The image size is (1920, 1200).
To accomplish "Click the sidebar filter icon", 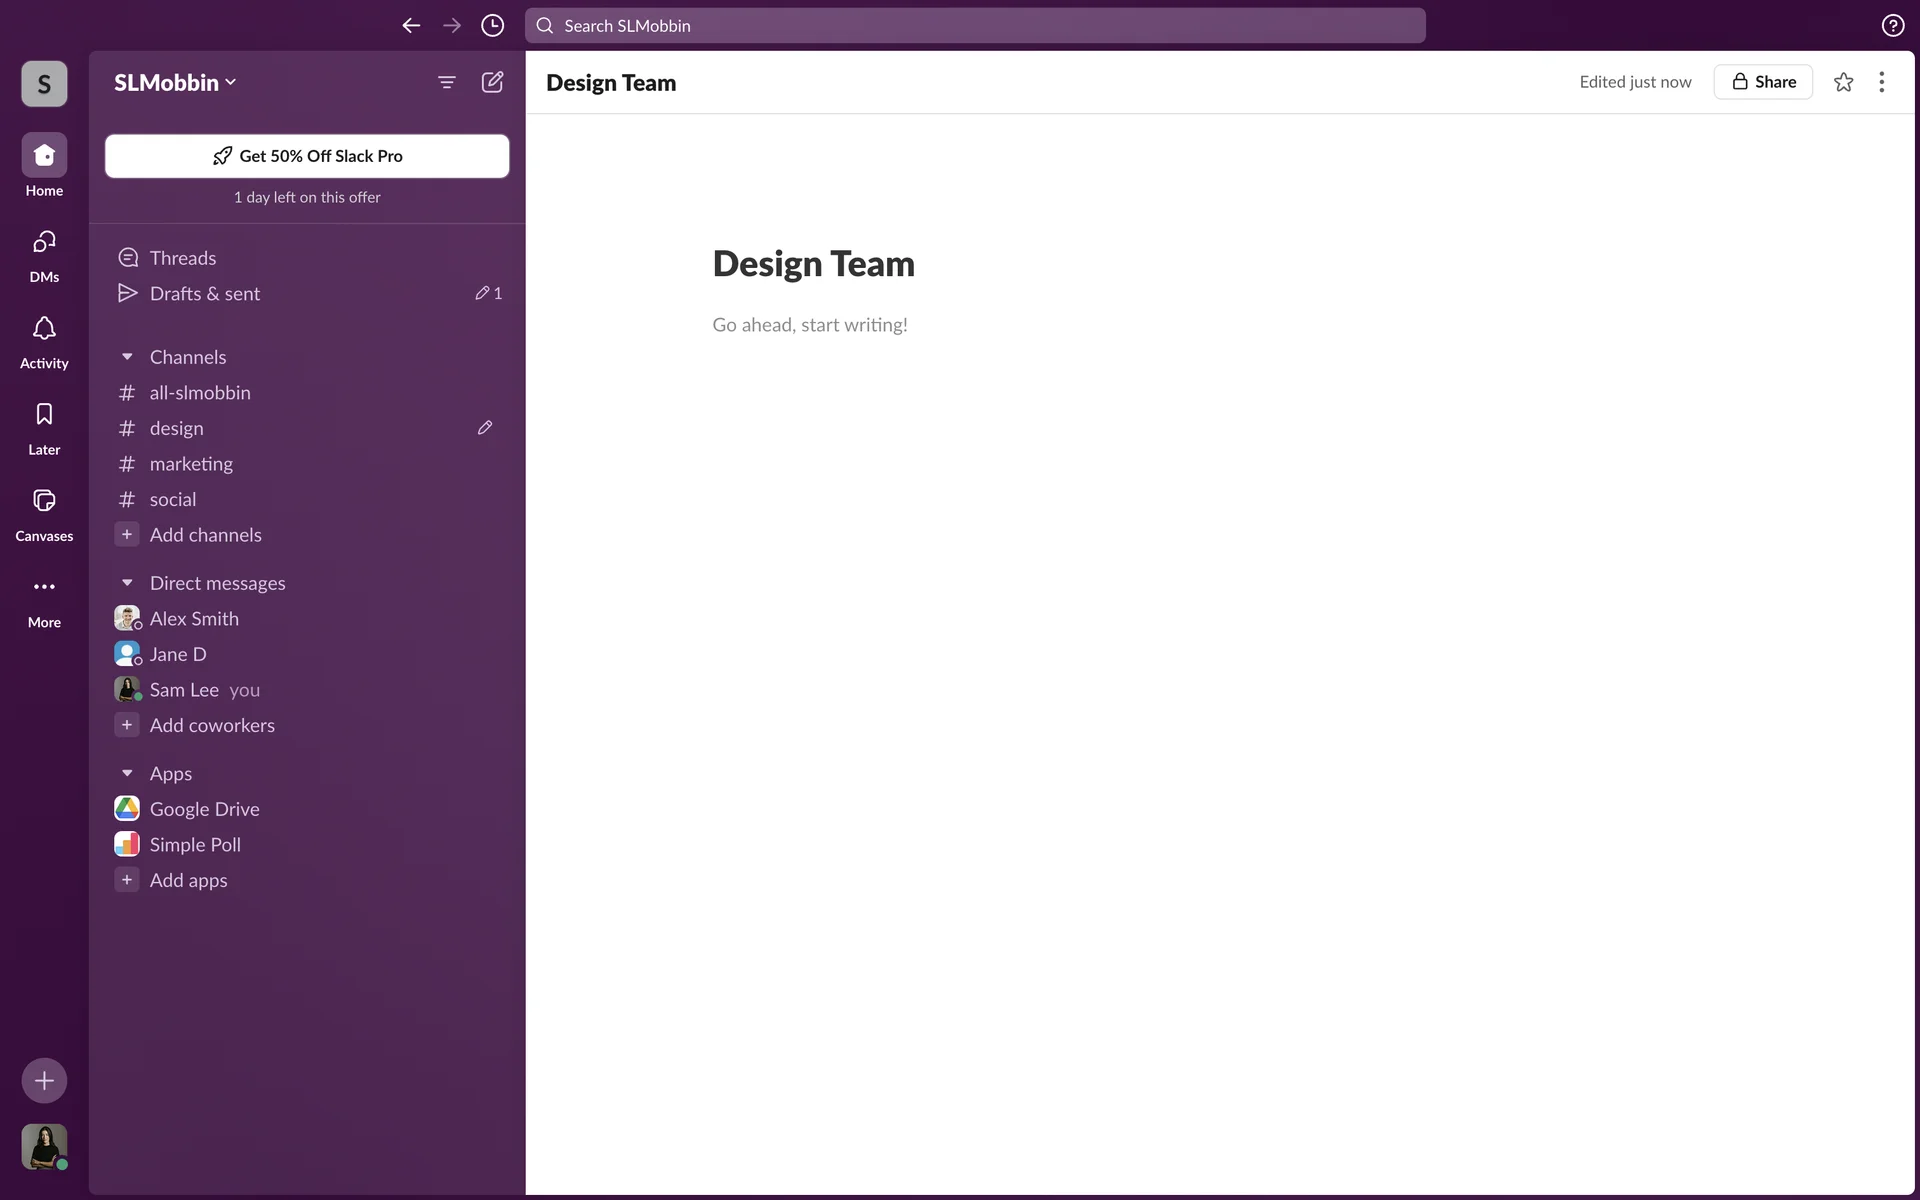I will click(x=447, y=82).
